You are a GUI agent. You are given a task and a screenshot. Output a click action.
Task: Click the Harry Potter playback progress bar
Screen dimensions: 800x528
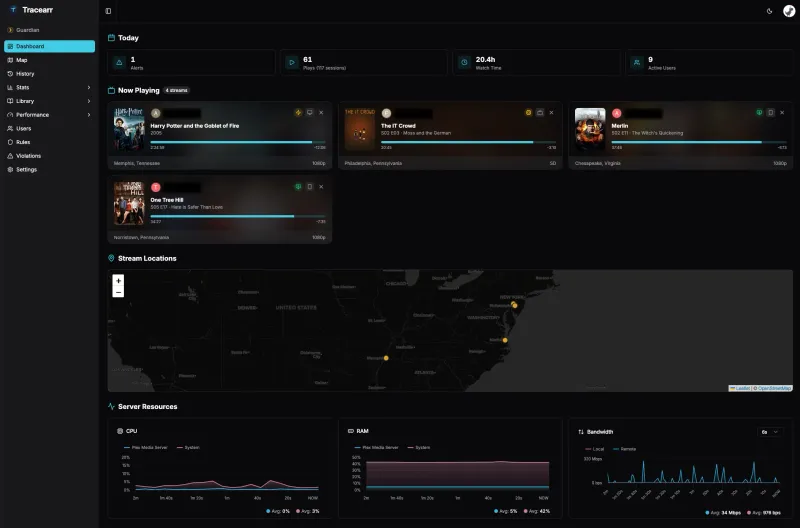click(x=238, y=142)
